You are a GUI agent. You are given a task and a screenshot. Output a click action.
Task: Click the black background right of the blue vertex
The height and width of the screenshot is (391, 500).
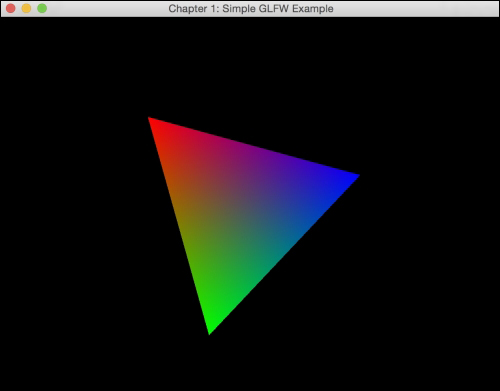[430, 176]
